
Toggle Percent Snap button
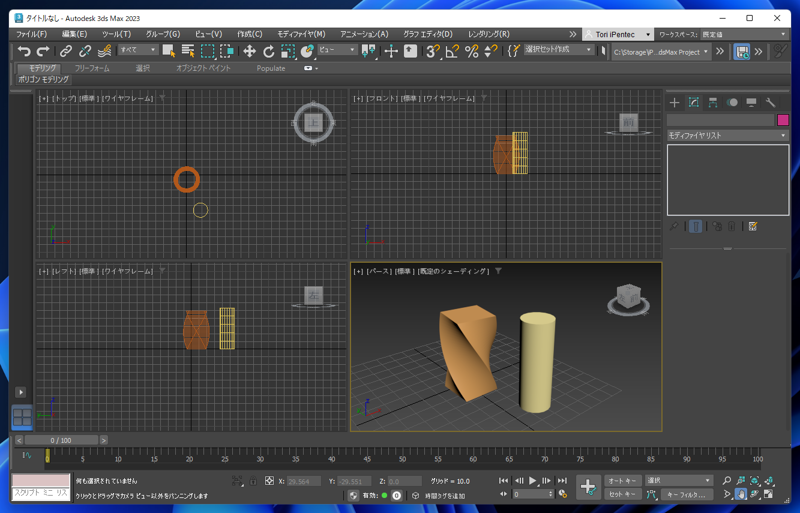point(471,51)
